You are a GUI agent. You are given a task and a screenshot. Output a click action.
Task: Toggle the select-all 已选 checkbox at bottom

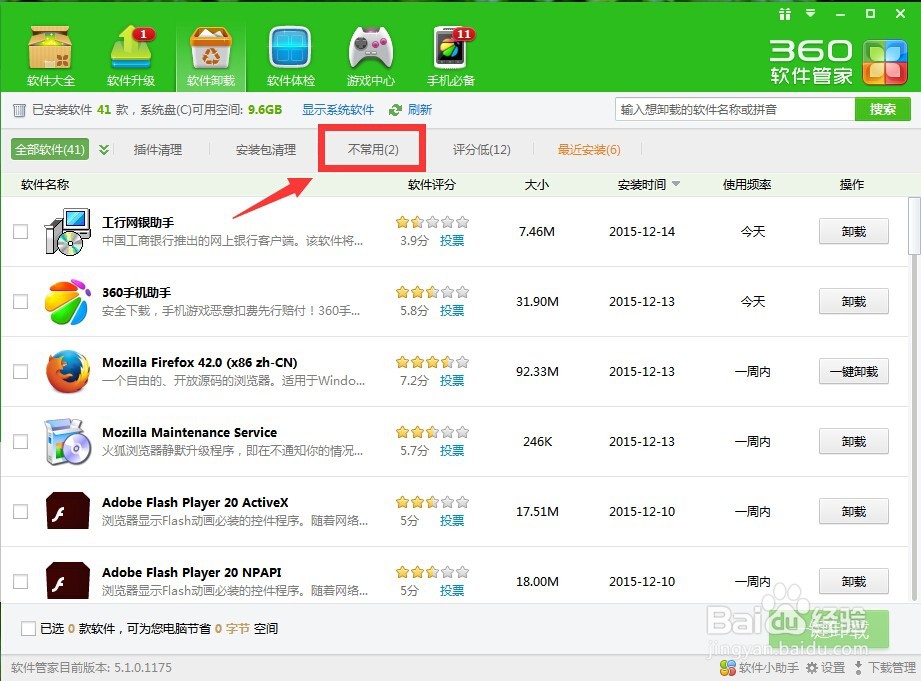28,629
